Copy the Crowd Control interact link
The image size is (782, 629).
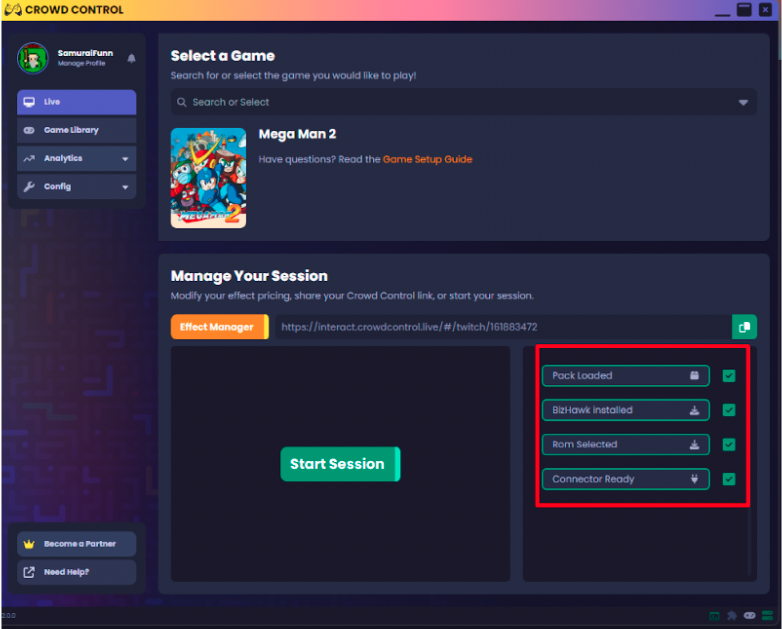coord(743,327)
